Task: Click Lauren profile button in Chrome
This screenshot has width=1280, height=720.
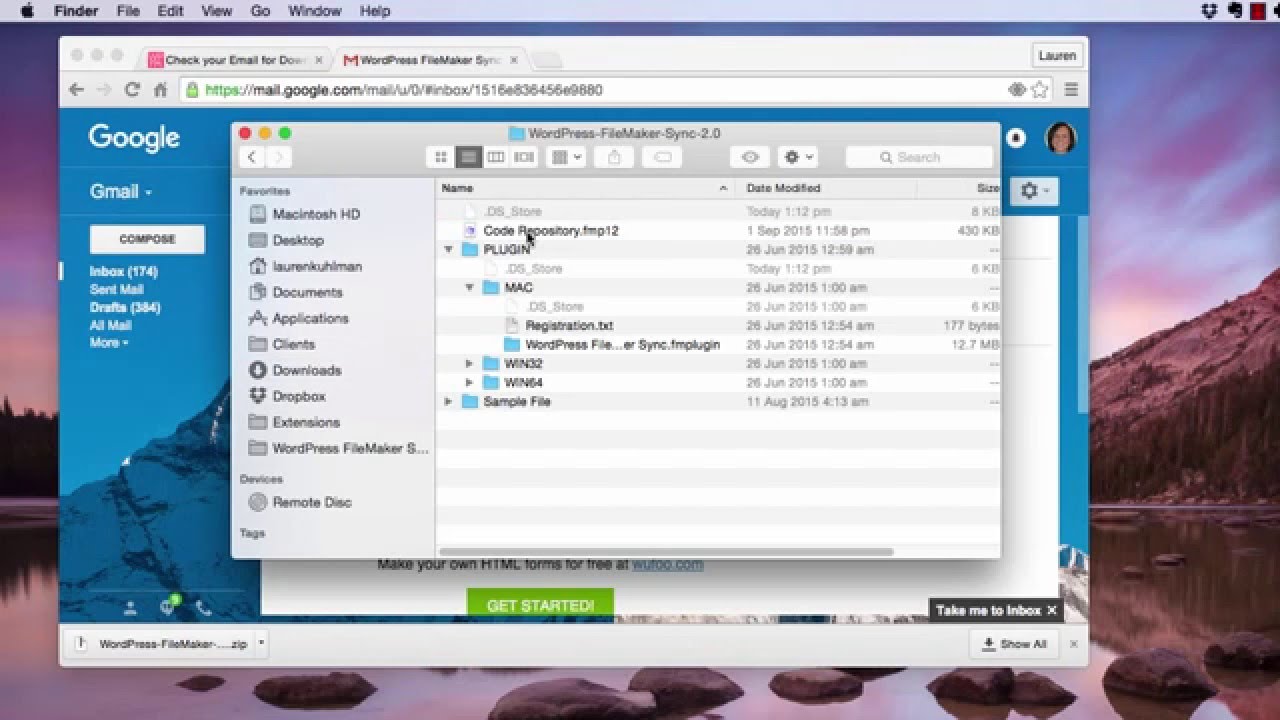Action: tap(1057, 56)
